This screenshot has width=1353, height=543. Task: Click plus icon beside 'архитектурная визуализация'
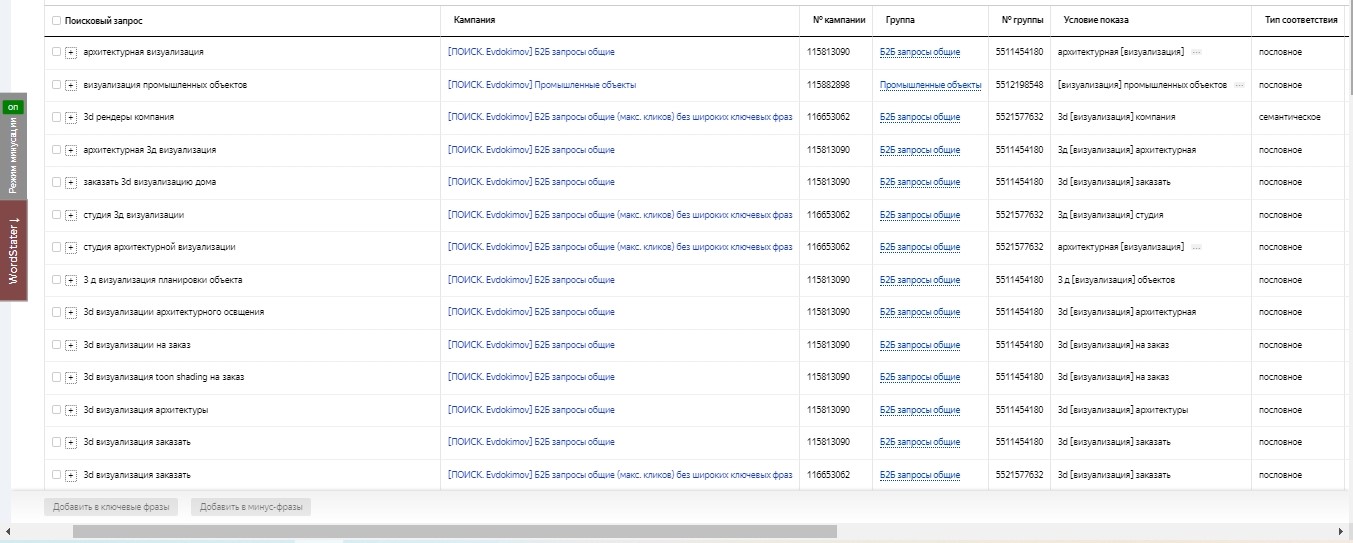(x=71, y=52)
